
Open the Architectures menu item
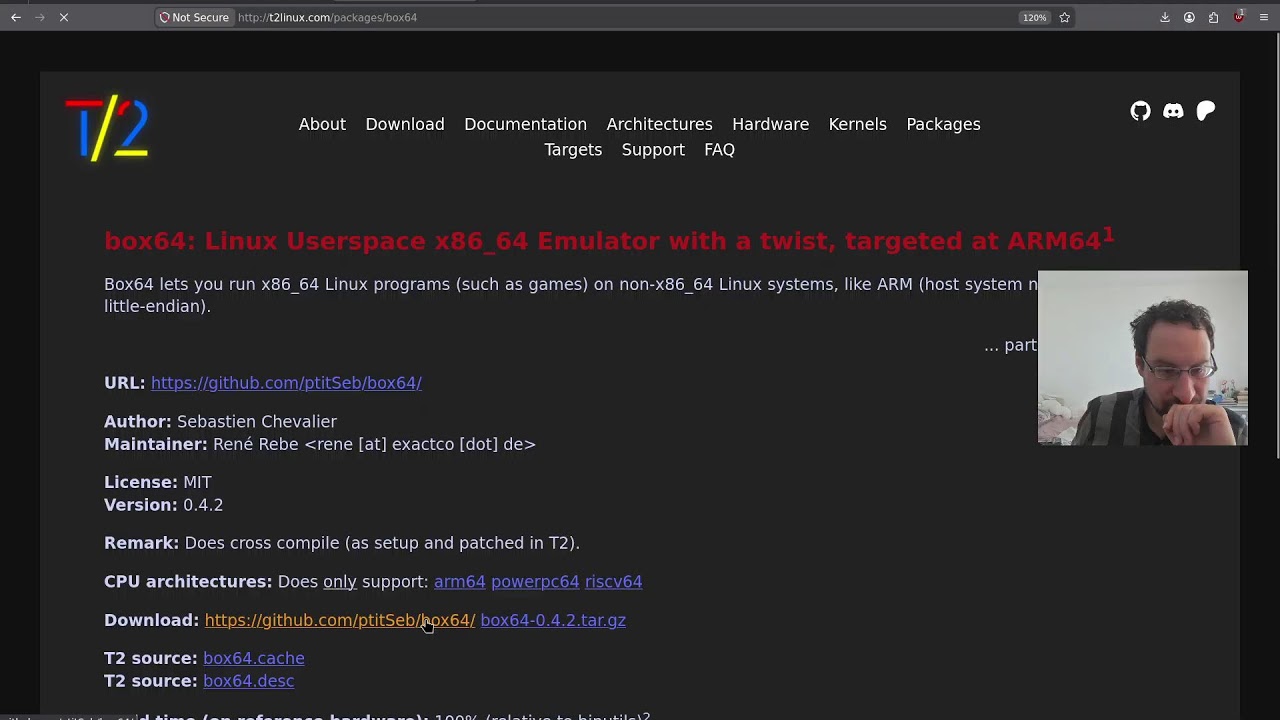(659, 124)
